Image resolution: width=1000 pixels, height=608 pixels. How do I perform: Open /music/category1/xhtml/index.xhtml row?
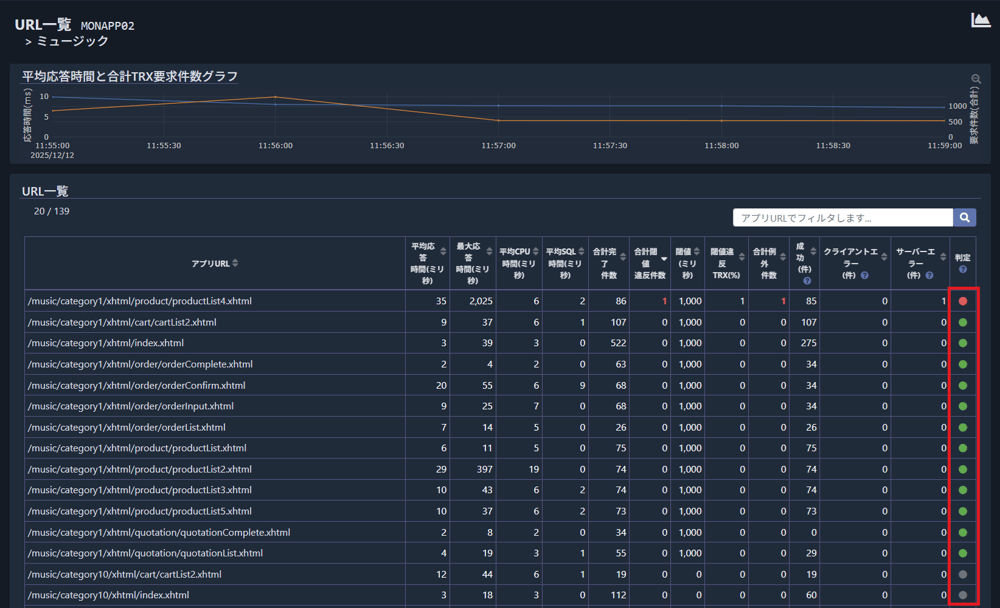[x=106, y=343]
